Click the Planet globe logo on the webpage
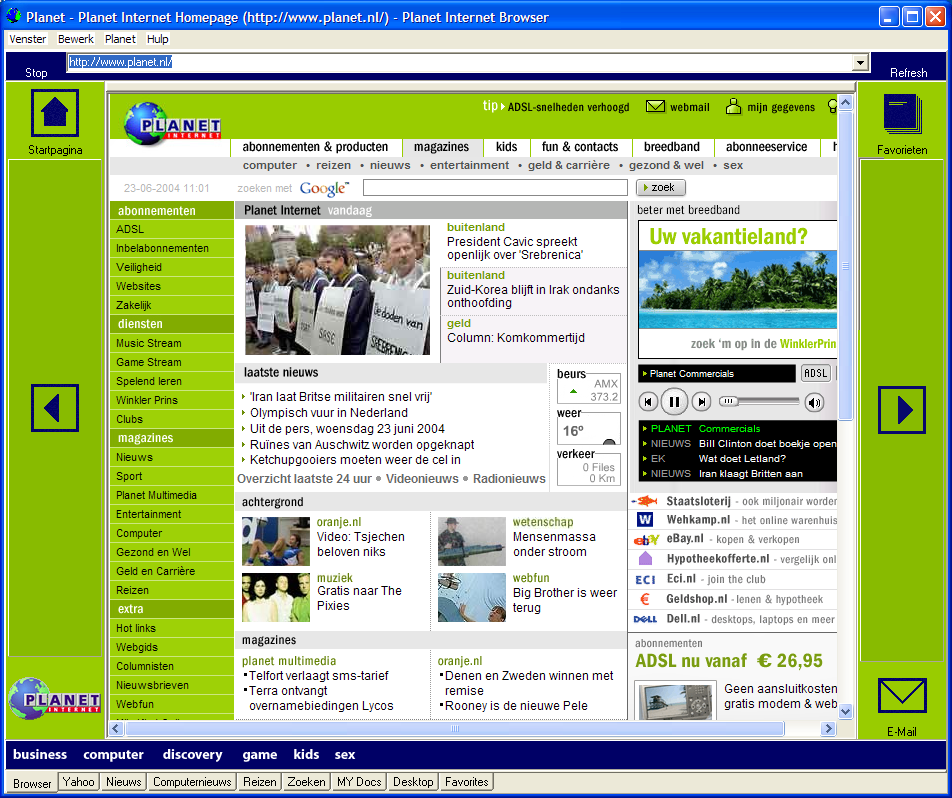 point(172,124)
